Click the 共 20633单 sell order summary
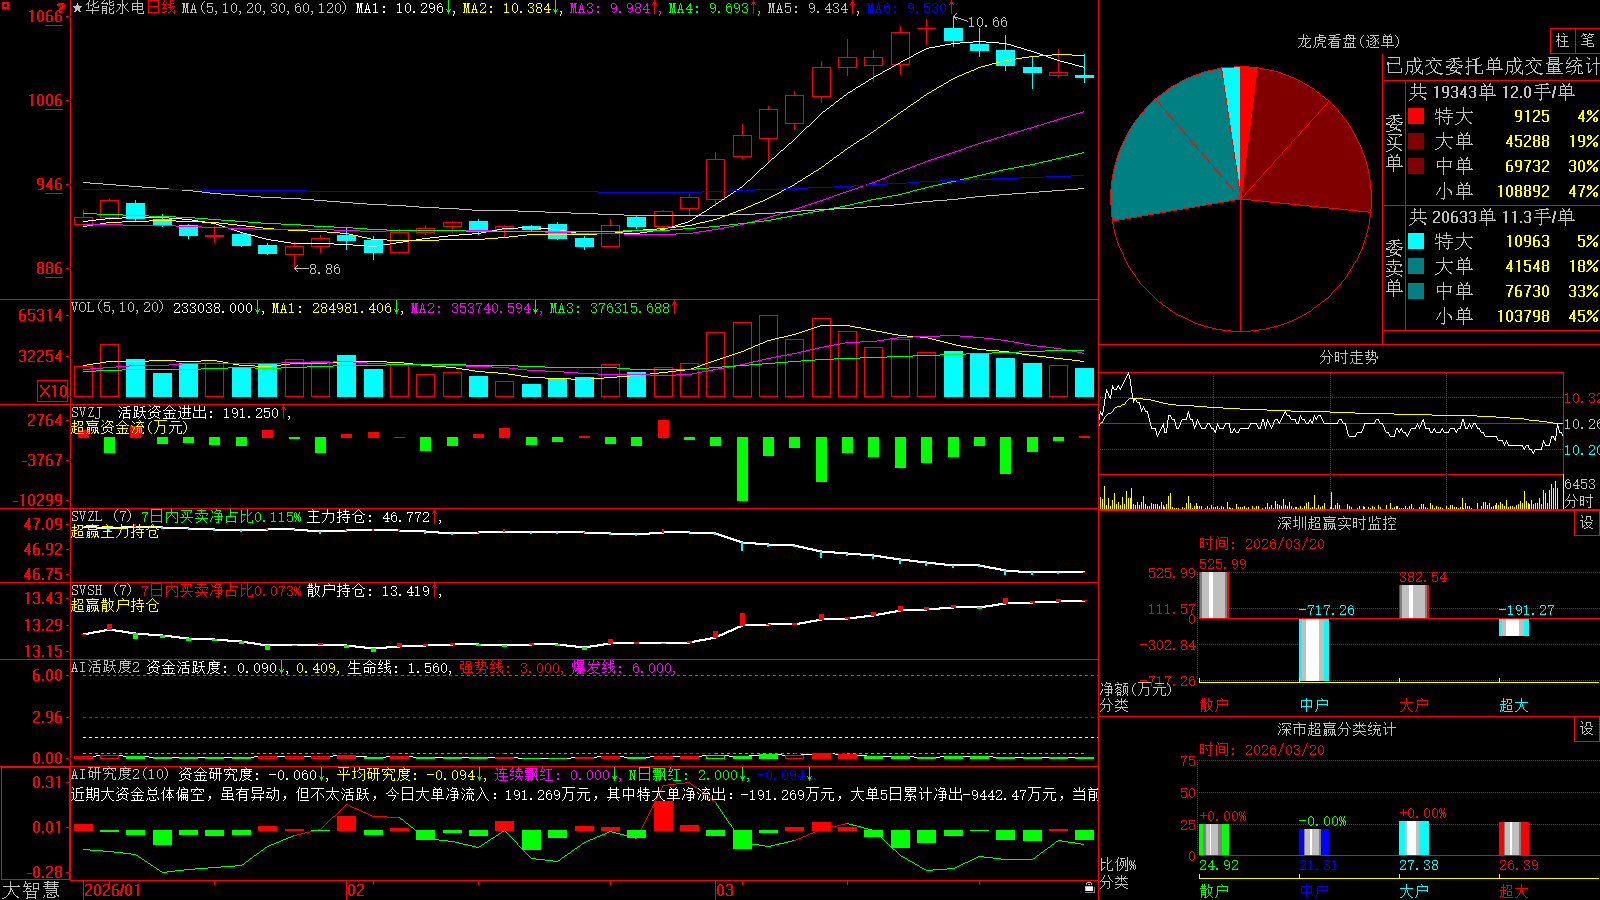1600x900 pixels. tap(1491, 216)
